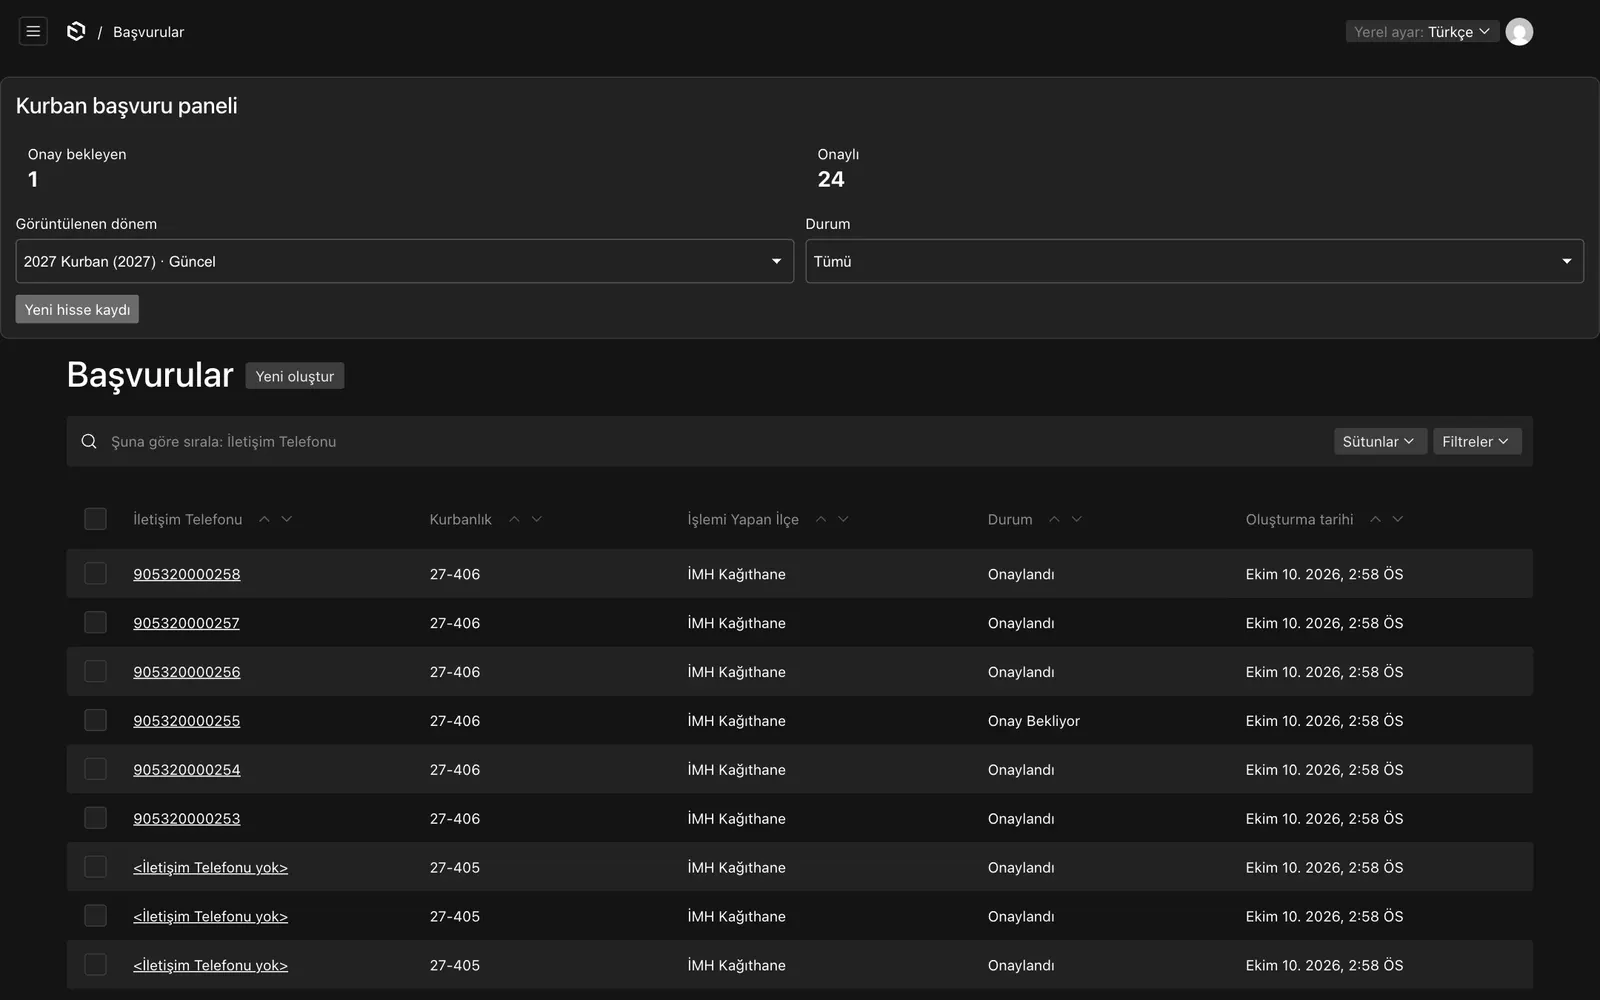Check the row for 905320000254
Image resolution: width=1600 pixels, height=1000 pixels.
[95, 769]
